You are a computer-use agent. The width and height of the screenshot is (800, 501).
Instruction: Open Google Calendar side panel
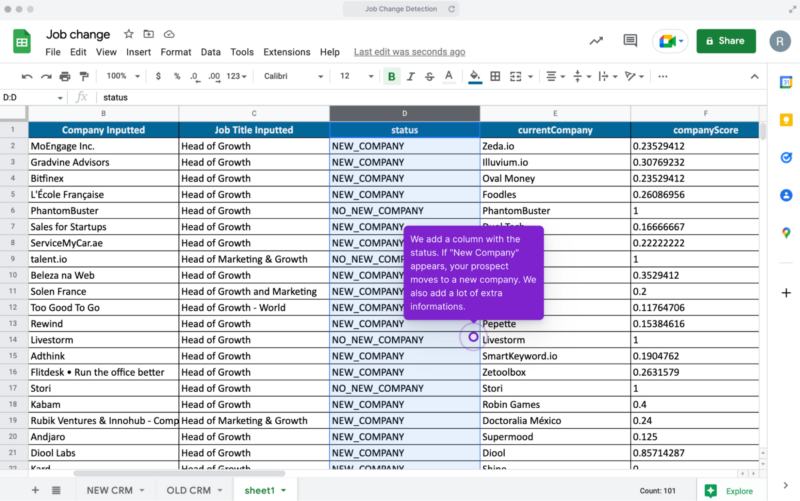point(786,83)
